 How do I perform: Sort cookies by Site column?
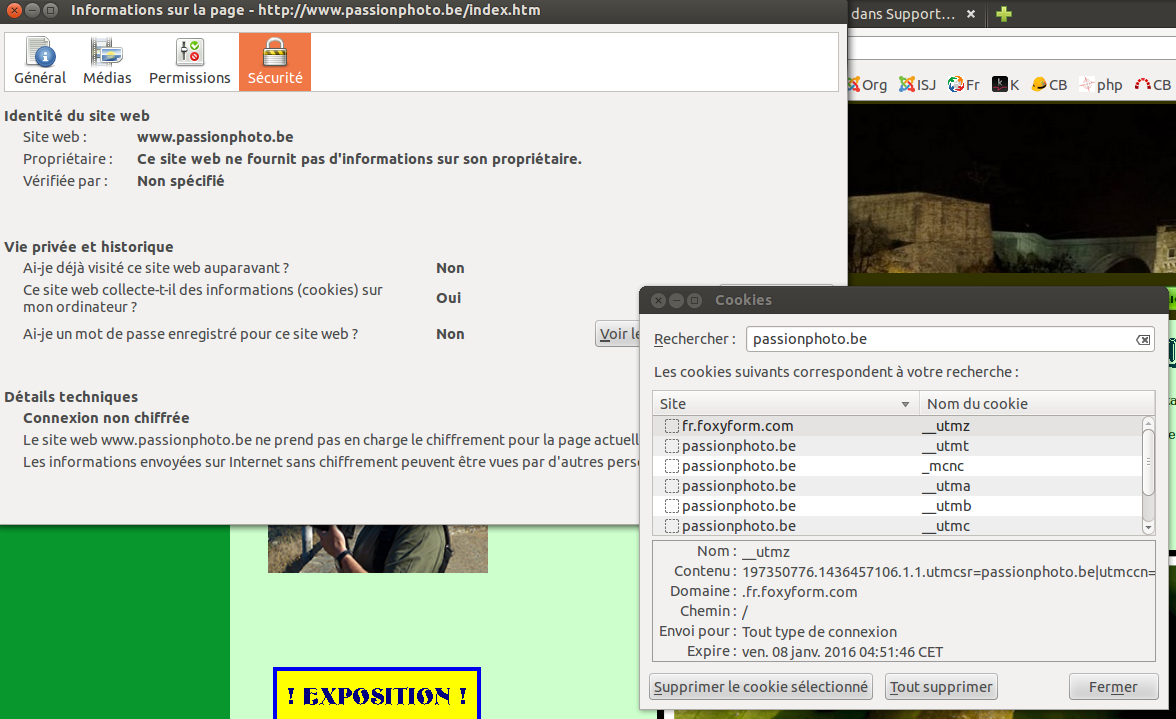(780, 404)
